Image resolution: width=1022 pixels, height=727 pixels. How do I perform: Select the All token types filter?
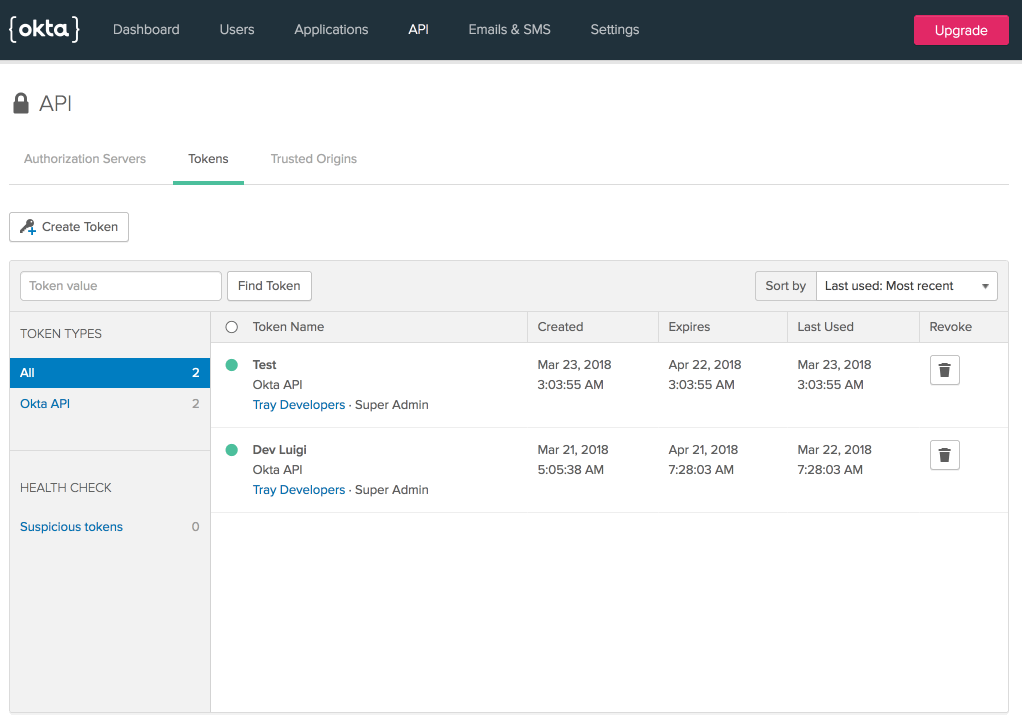coord(110,373)
